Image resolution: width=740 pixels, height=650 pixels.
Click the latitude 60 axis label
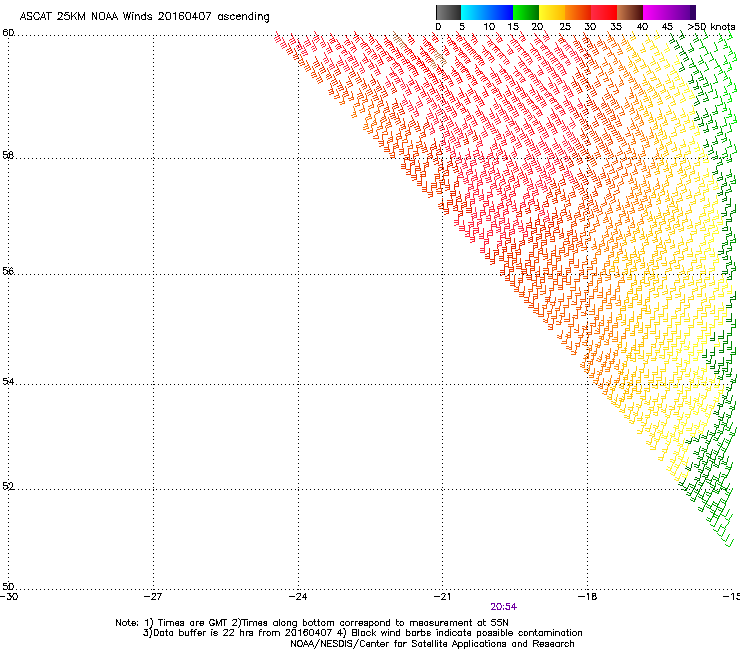(x=8, y=33)
